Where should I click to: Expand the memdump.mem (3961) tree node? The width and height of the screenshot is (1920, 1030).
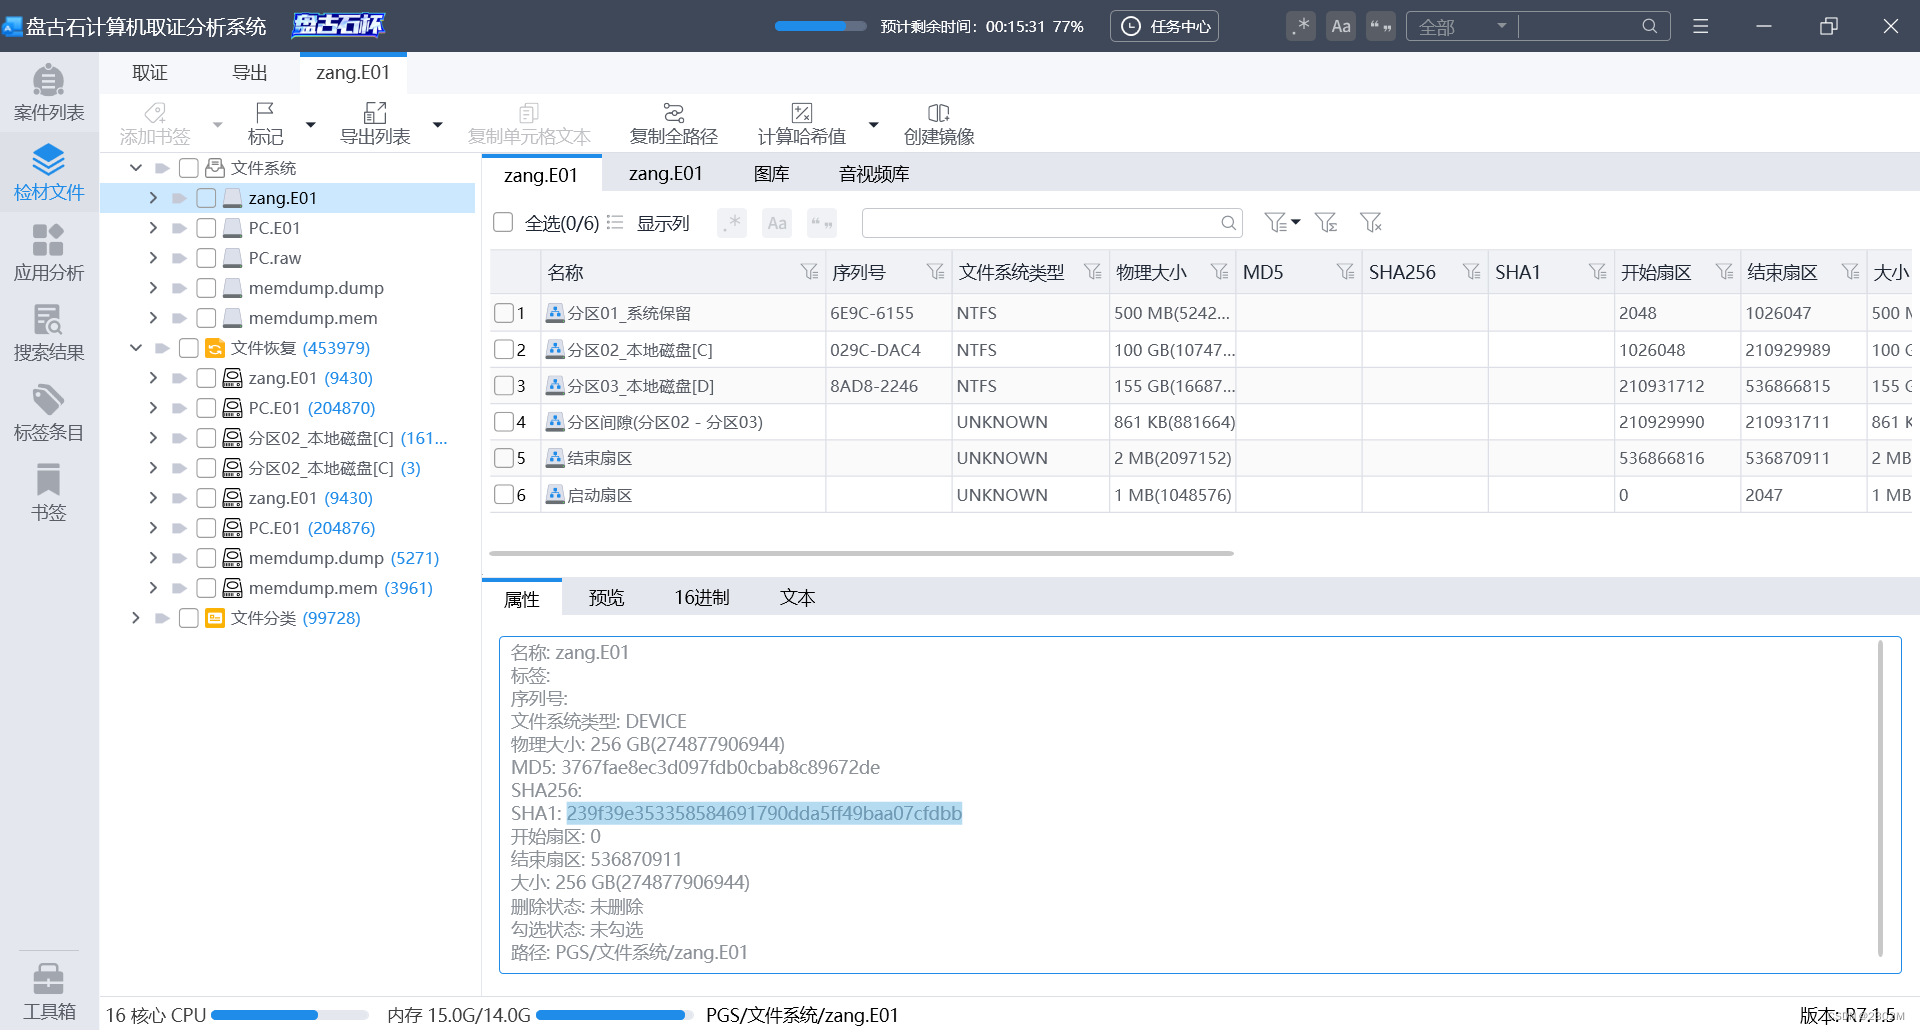coord(153,587)
